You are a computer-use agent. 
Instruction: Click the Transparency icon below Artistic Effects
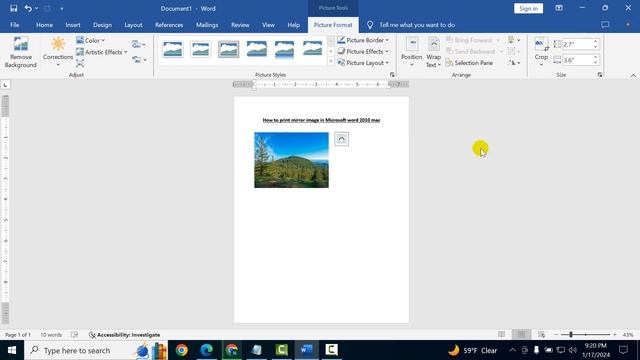coord(80,63)
